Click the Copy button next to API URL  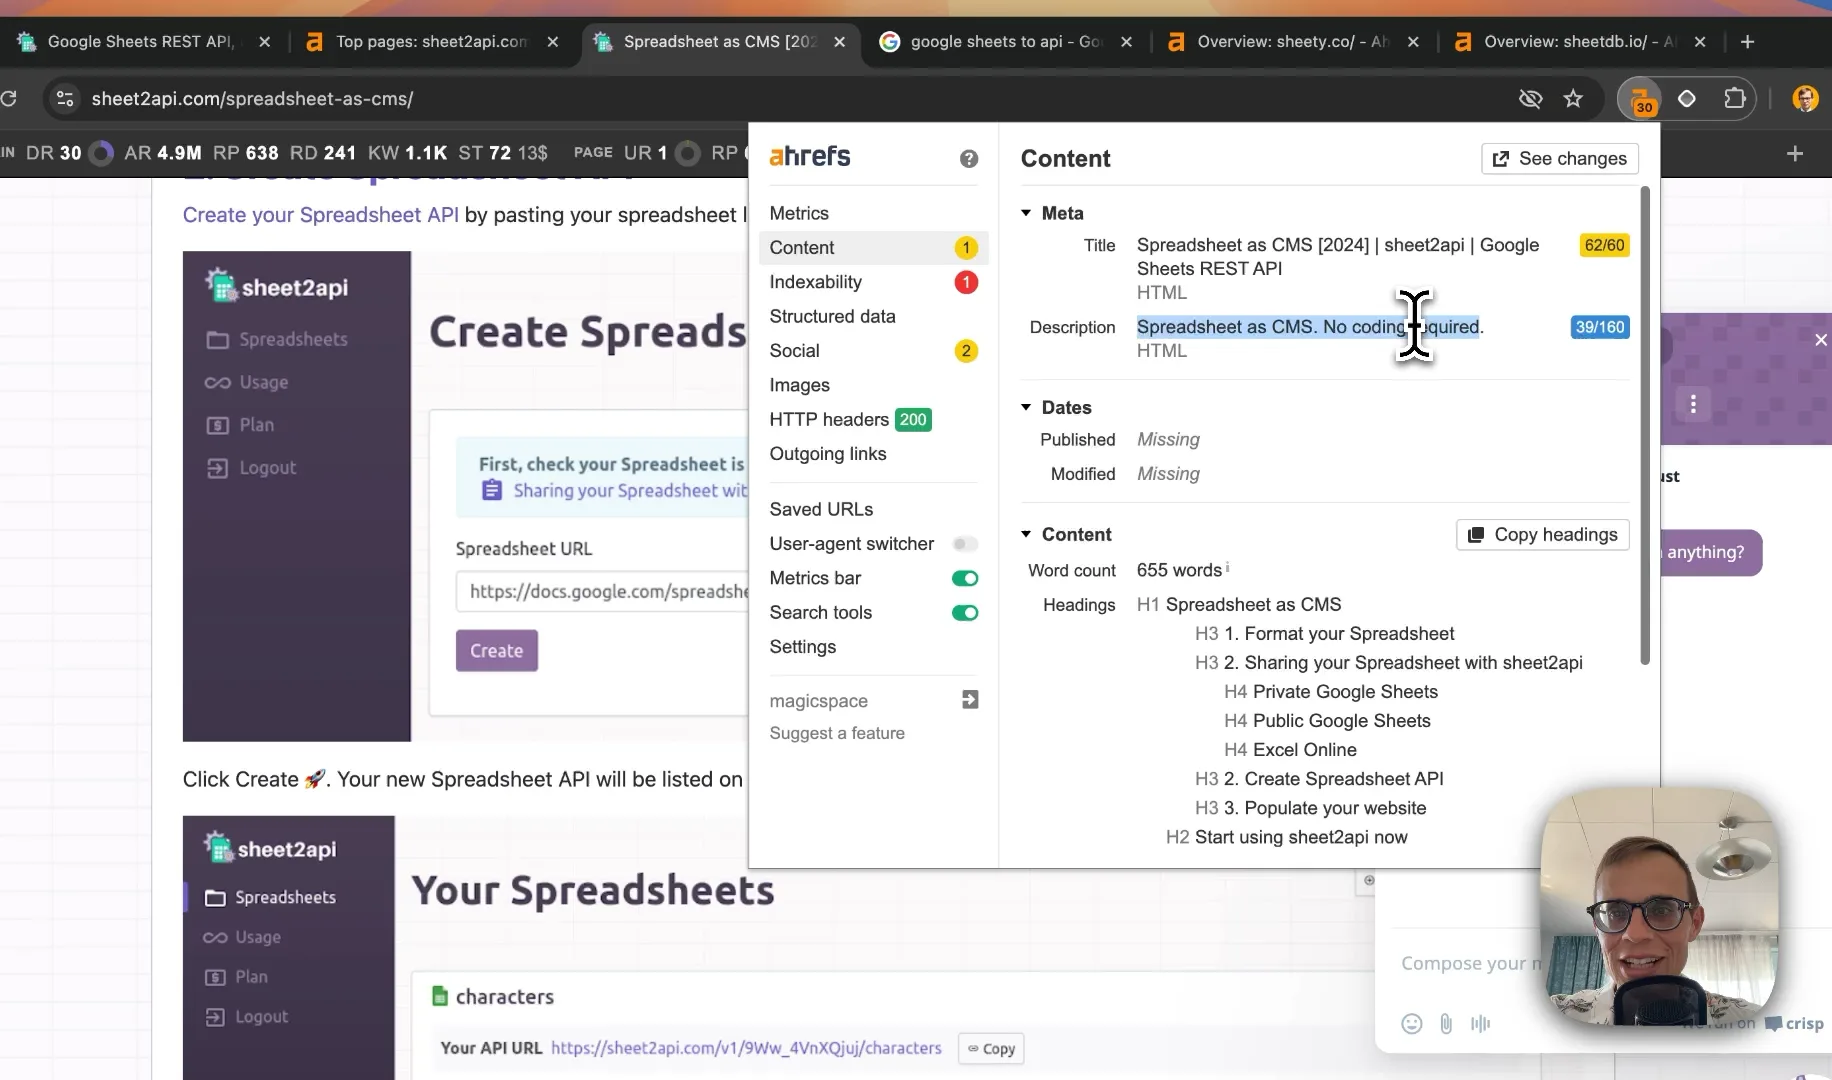(991, 1048)
